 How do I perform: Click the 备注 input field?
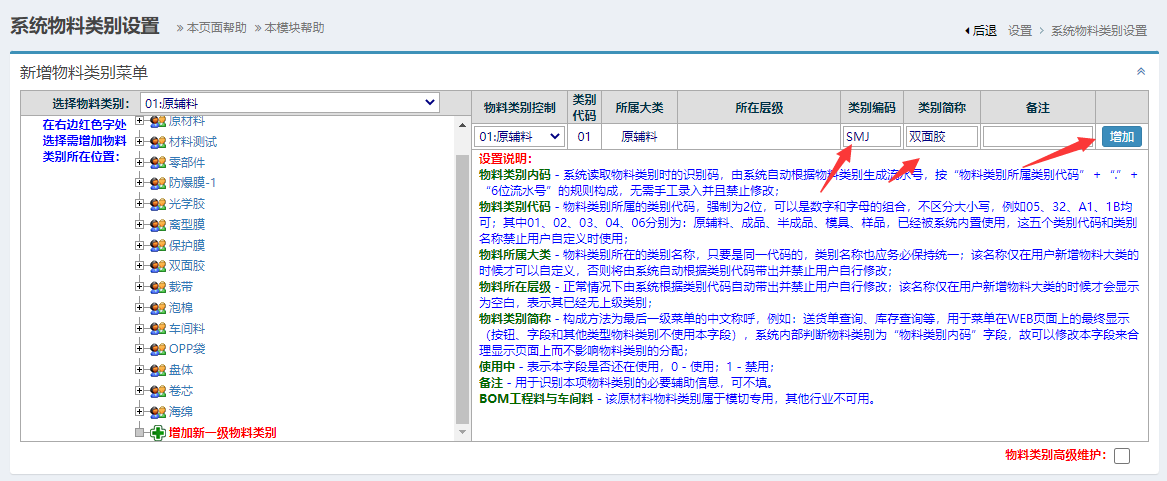tap(1037, 136)
